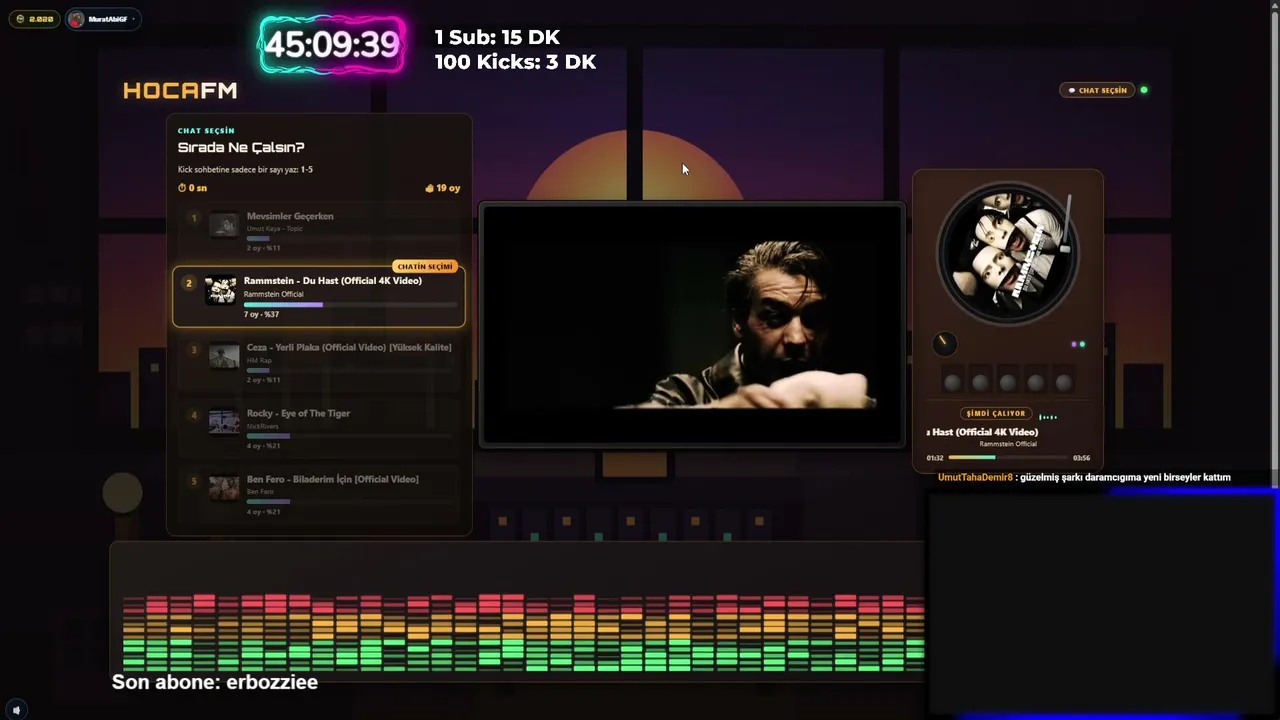Select Rammstein - Du Hast song title in the vote list

tap(332, 281)
